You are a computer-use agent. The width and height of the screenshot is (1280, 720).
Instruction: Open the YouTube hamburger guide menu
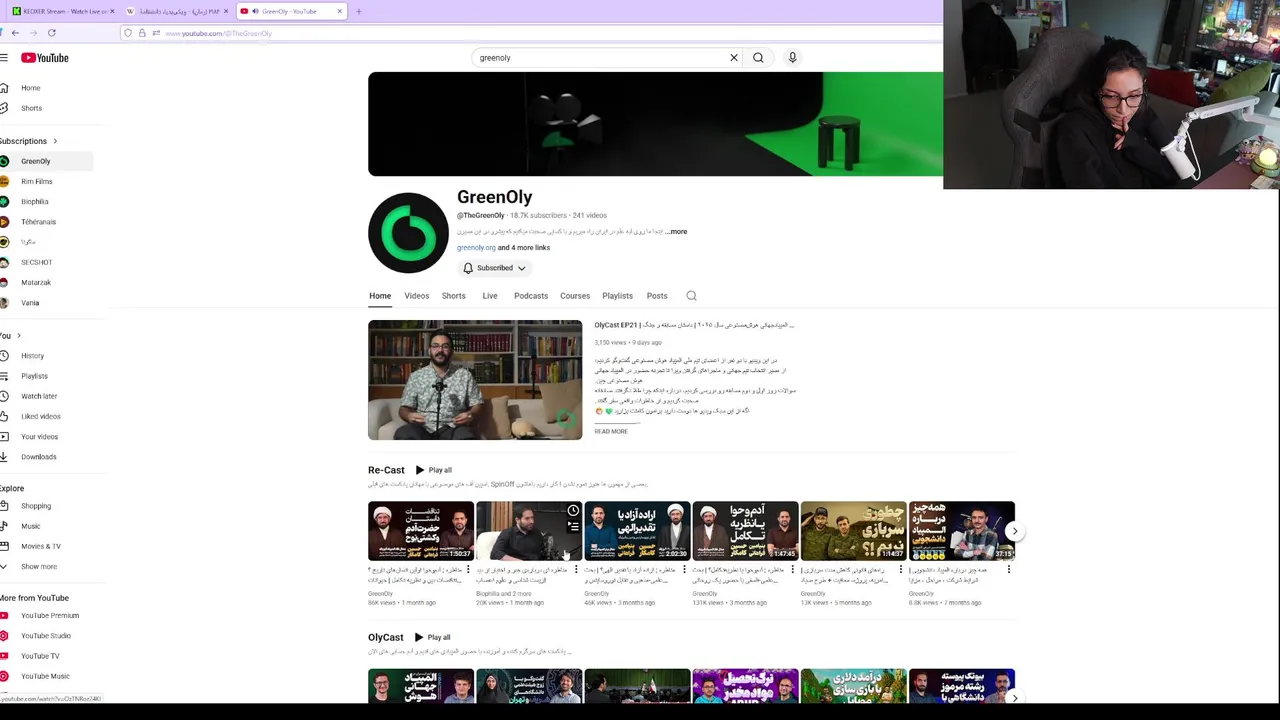pos(4,58)
